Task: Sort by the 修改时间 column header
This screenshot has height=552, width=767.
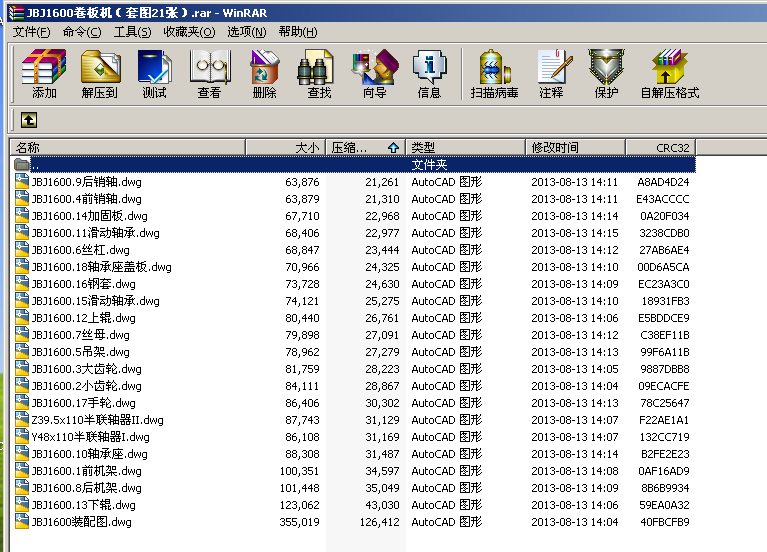Action: pos(575,147)
